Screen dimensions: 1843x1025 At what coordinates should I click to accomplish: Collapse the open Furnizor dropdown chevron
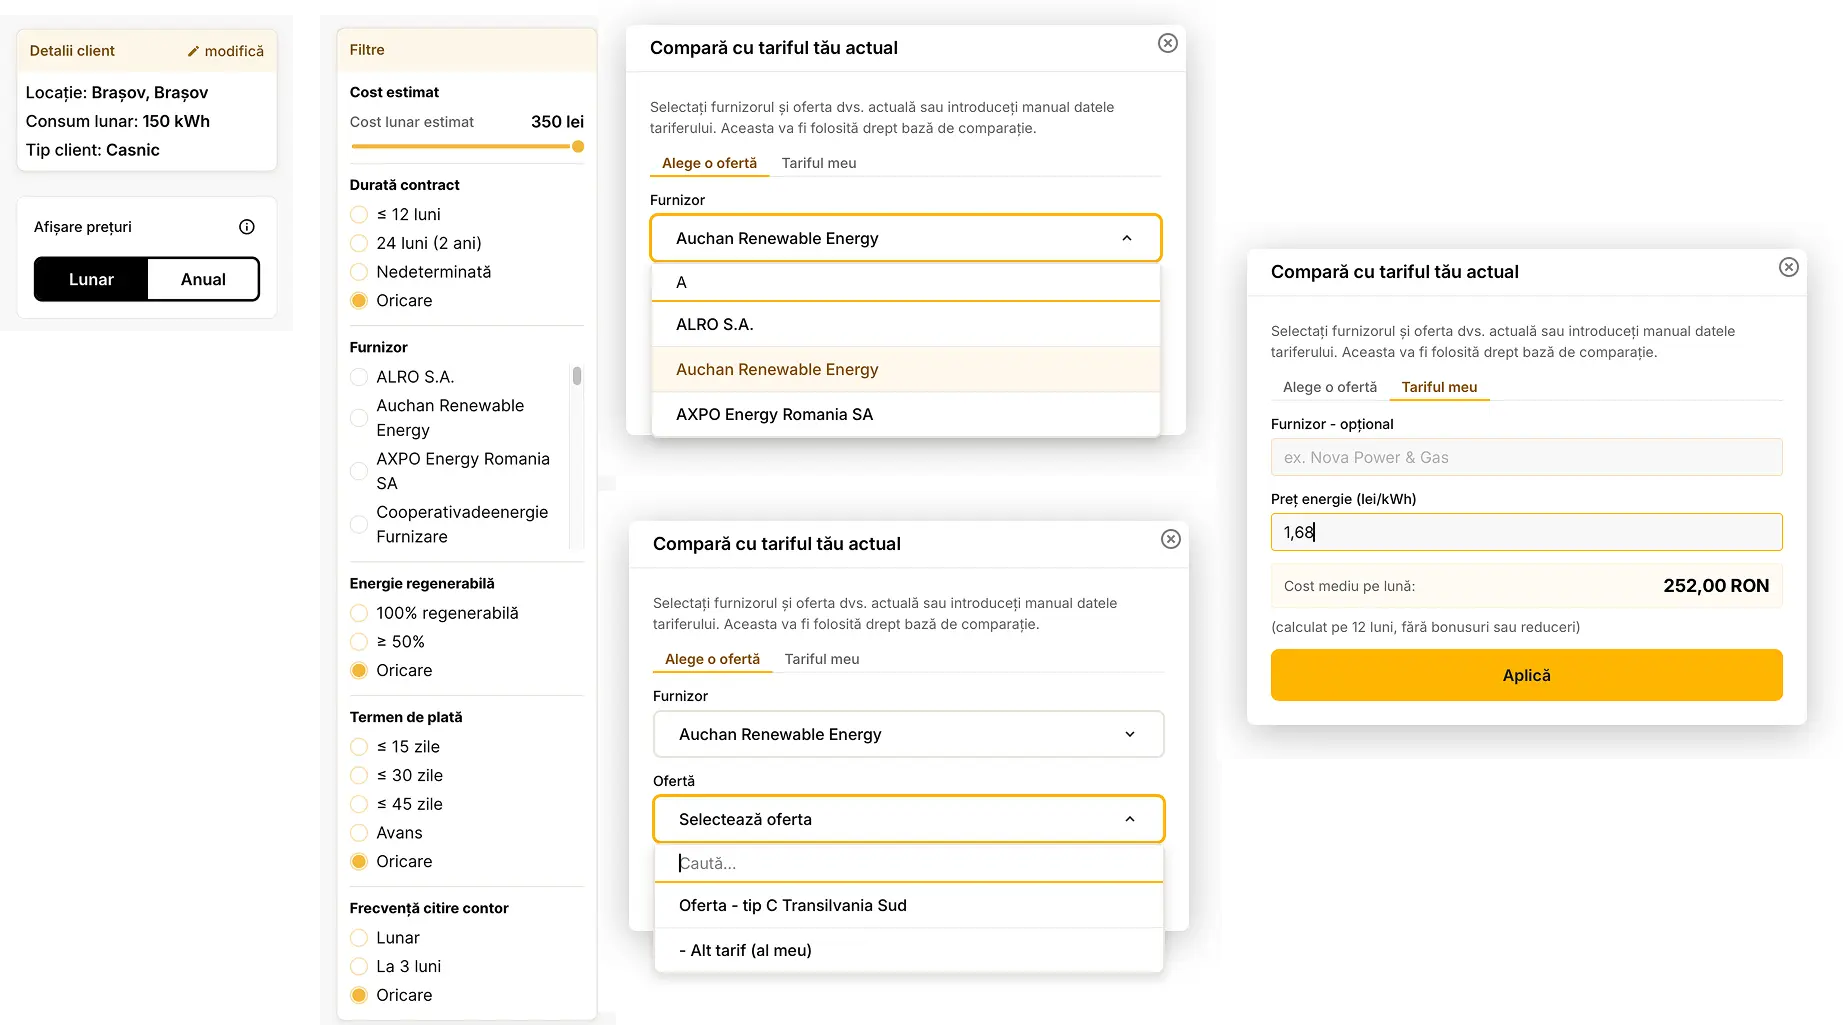coord(1127,238)
